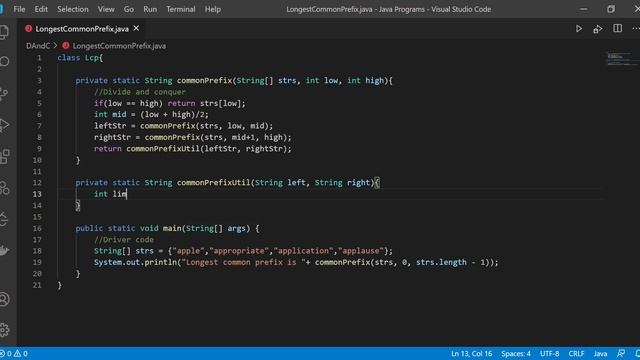
Task: Click the 'class Lcp{' declaration
Action: (80, 58)
